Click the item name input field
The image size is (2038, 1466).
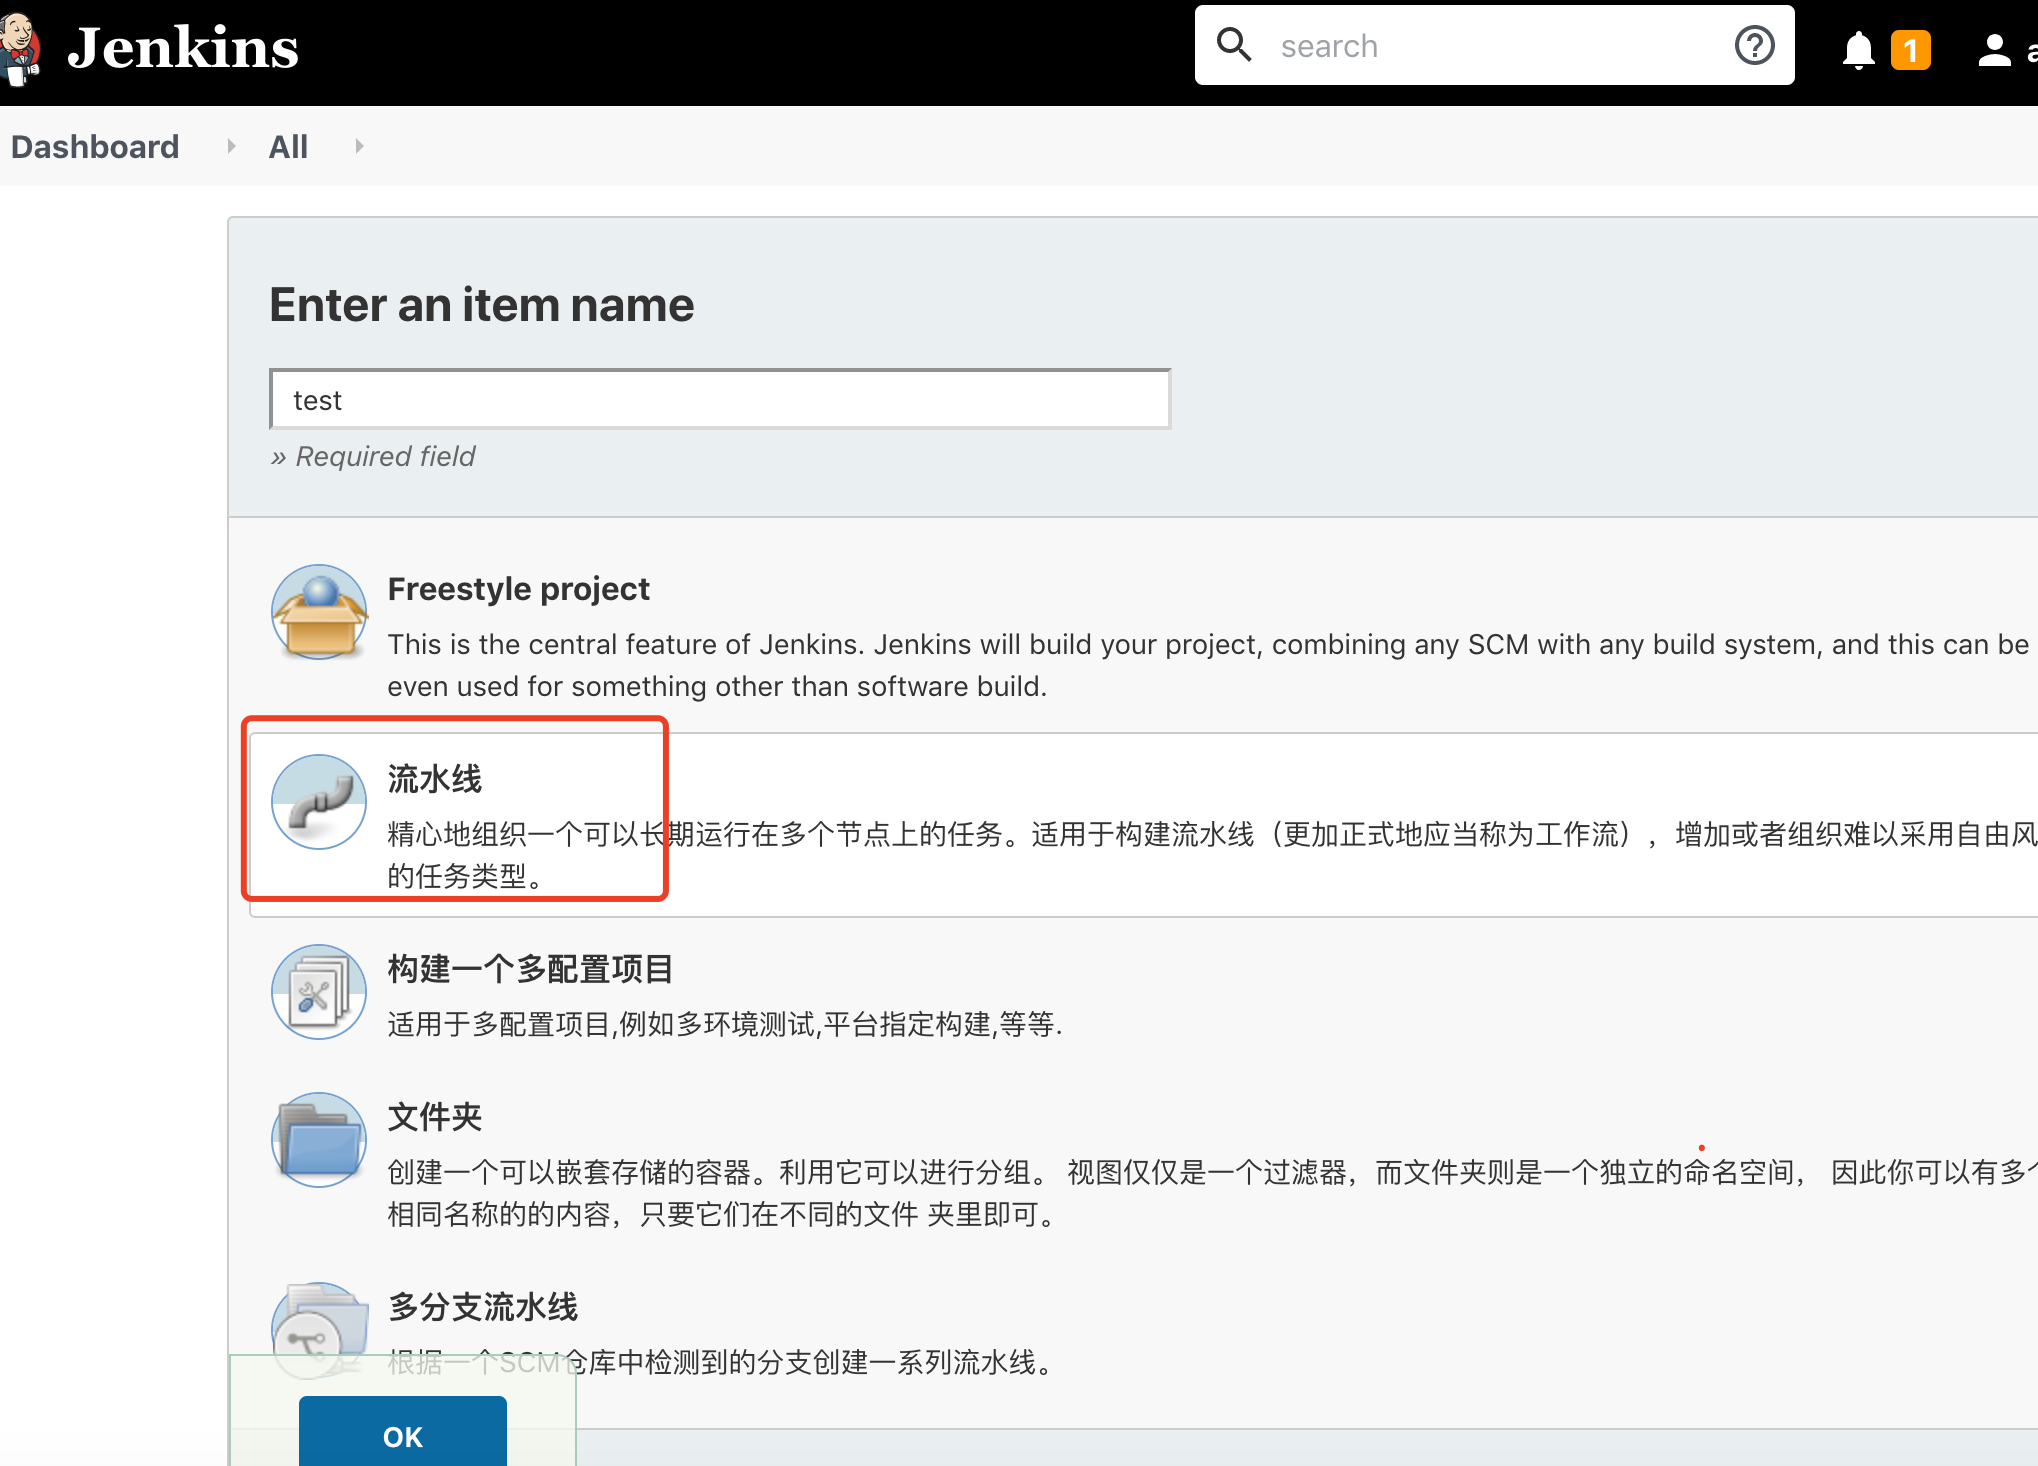(x=720, y=400)
